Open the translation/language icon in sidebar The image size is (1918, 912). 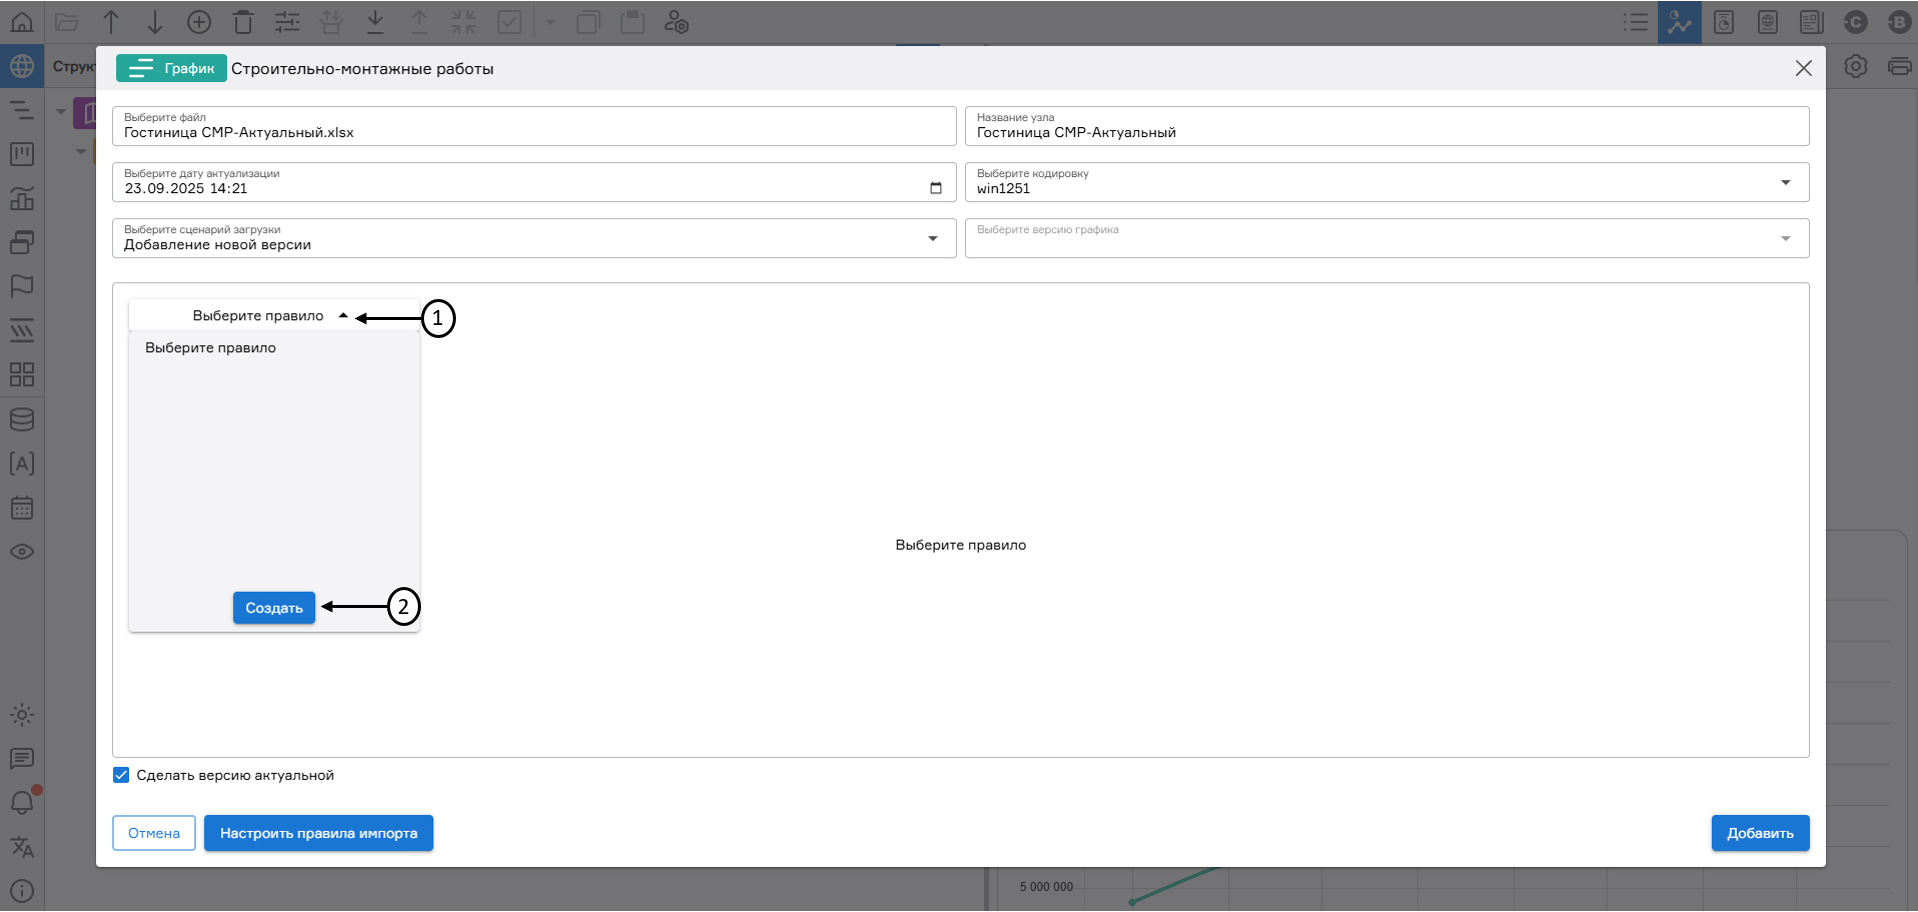(21, 847)
